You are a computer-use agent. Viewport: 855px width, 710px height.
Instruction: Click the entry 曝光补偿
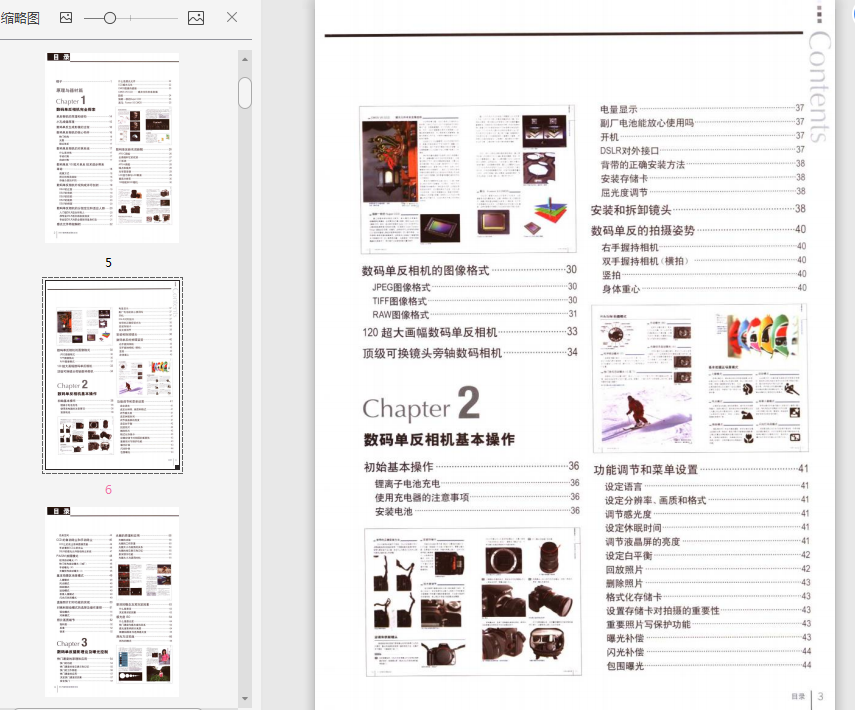click(625, 638)
